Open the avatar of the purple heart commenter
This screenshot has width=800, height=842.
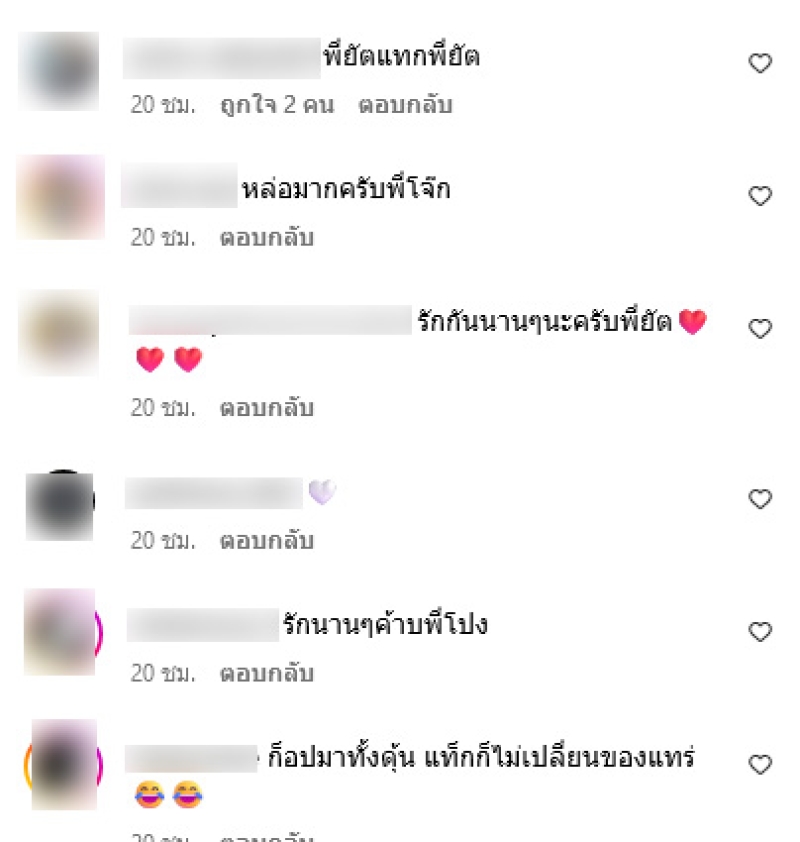(60, 506)
